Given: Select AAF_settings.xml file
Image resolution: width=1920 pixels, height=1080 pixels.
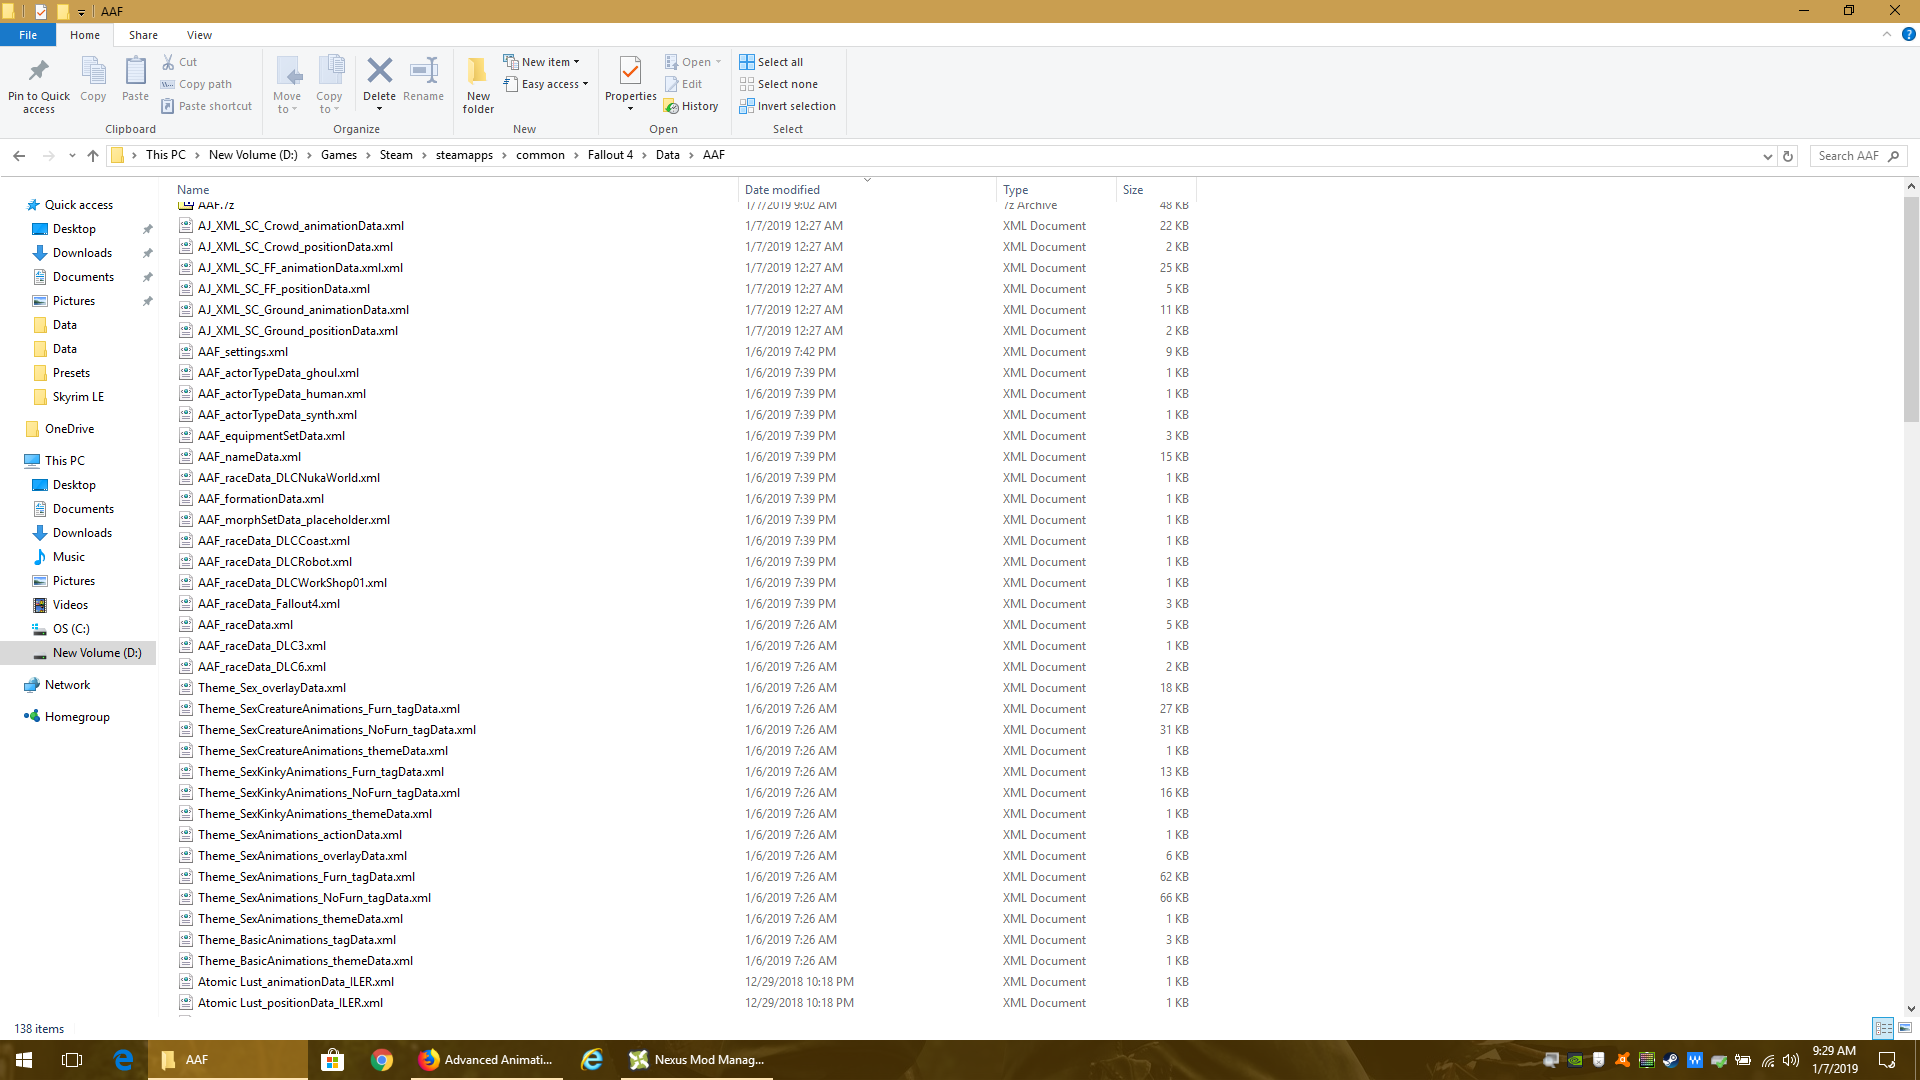Looking at the screenshot, I should [x=243, y=352].
